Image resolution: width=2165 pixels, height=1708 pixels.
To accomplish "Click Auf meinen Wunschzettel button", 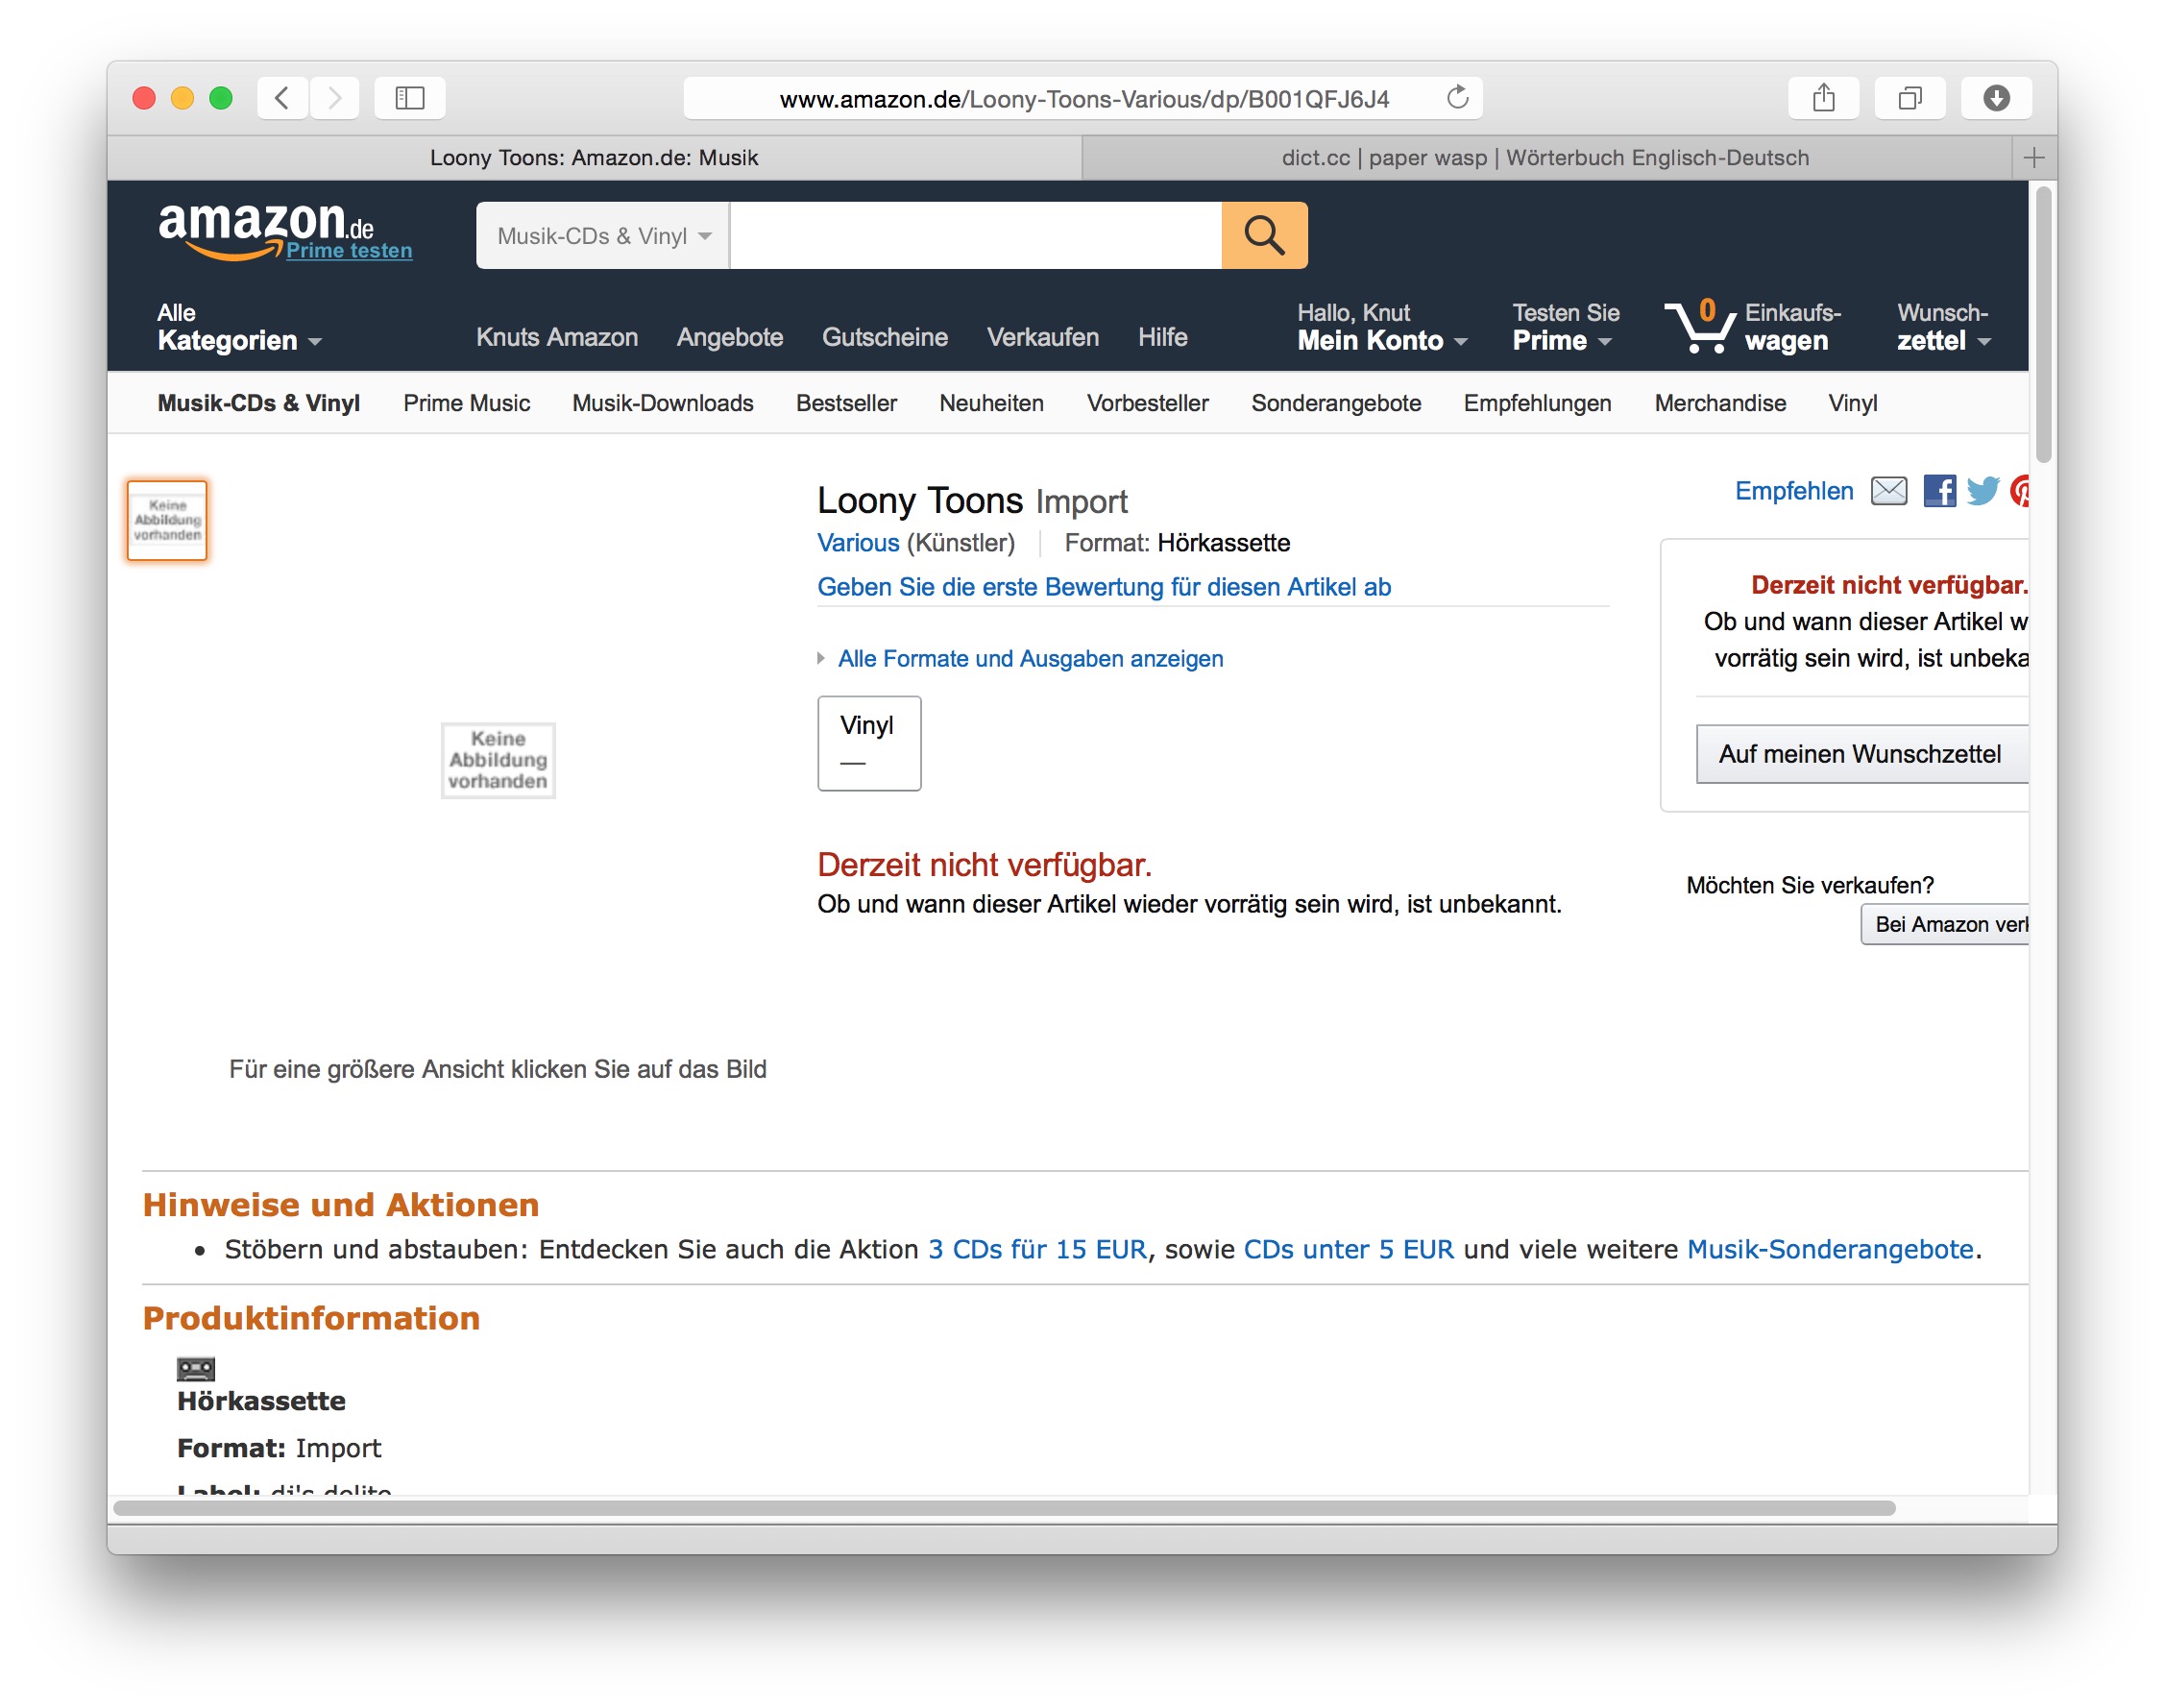I will [1859, 754].
